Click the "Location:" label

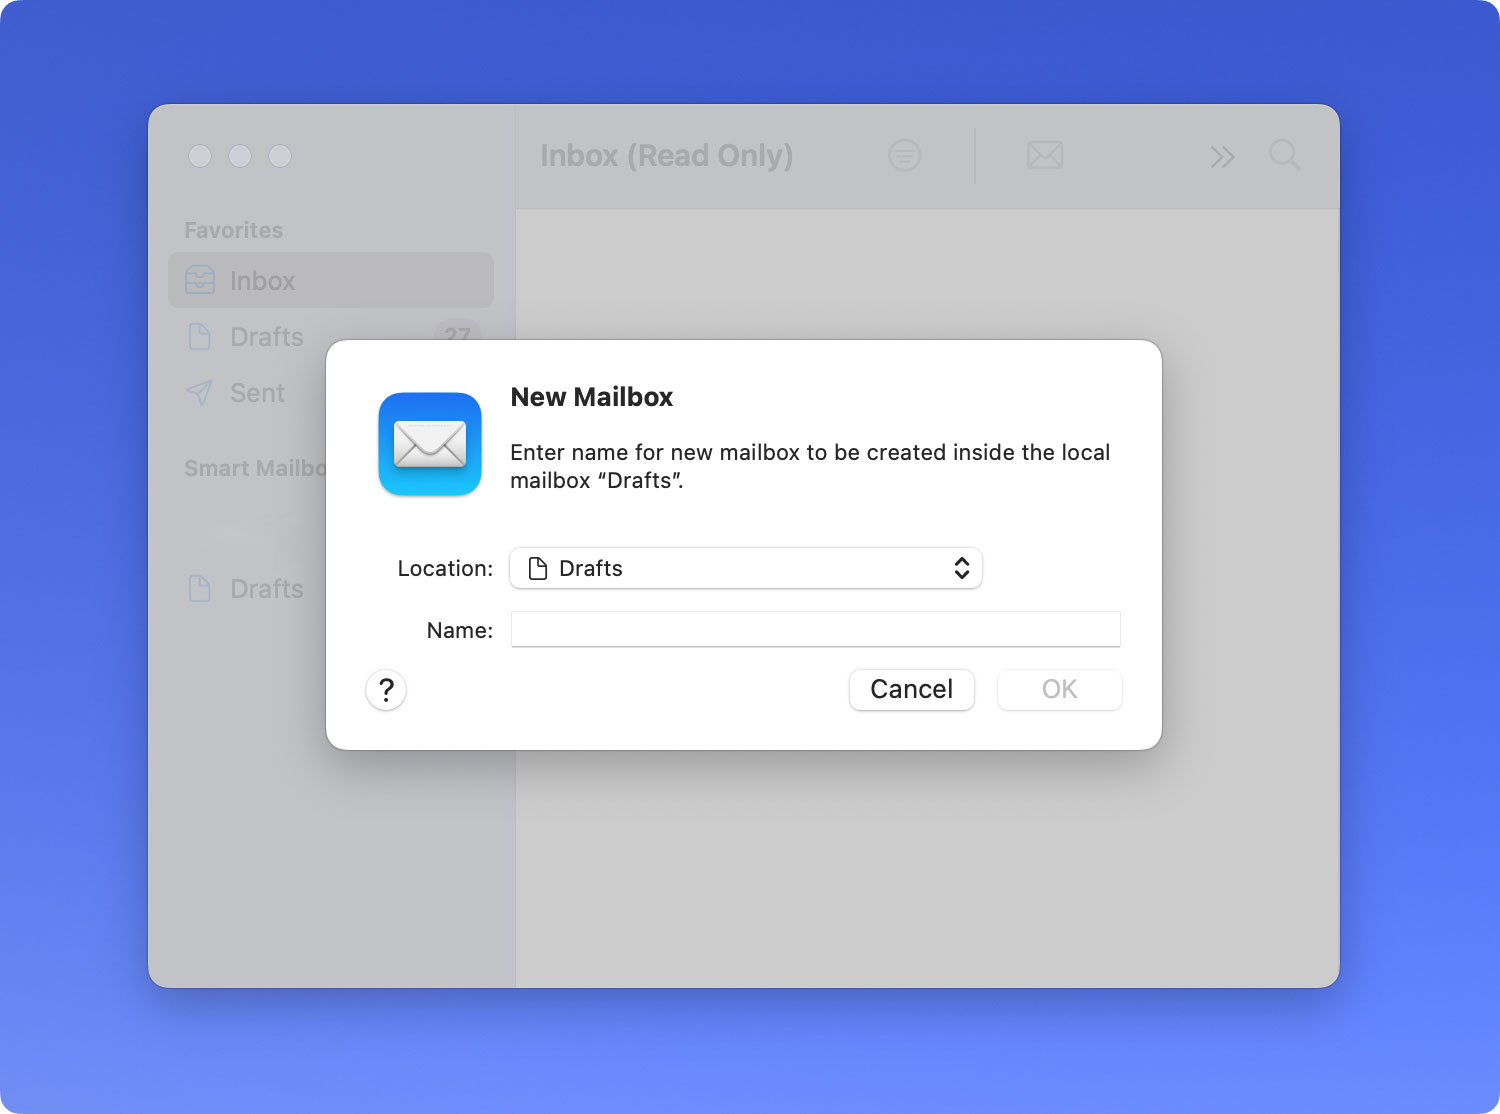tap(445, 568)
